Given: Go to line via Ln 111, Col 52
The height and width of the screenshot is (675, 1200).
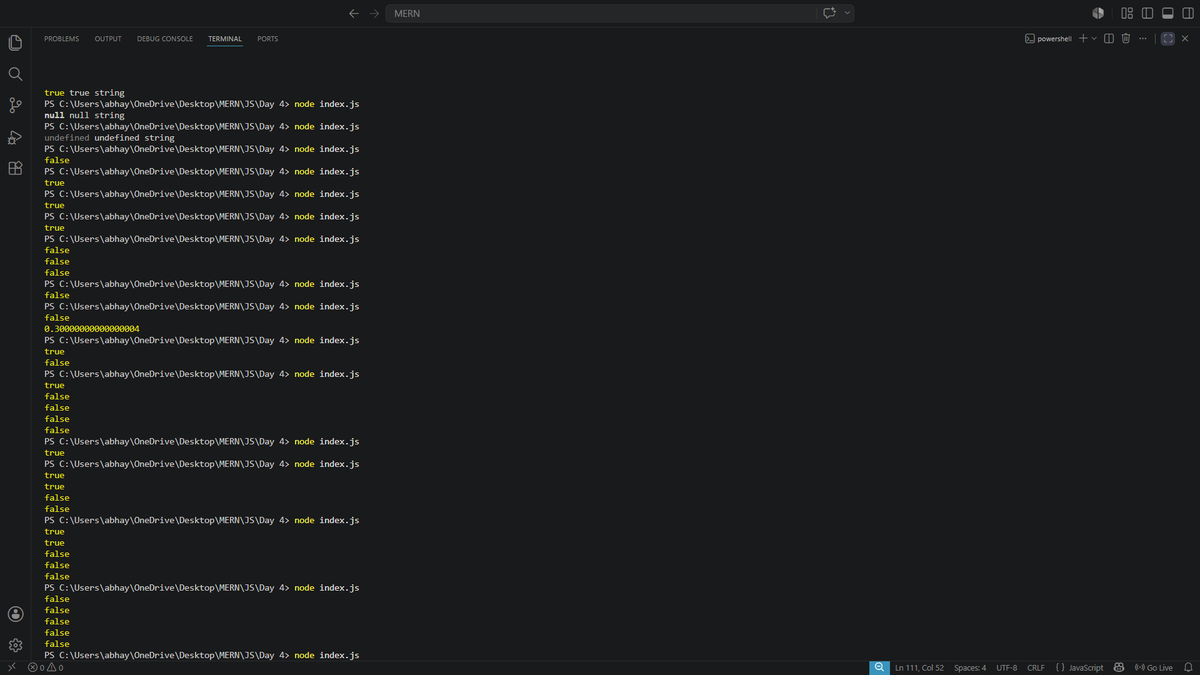Looking at the screenshot, I should pyautogui.click(x=919, y=667).
